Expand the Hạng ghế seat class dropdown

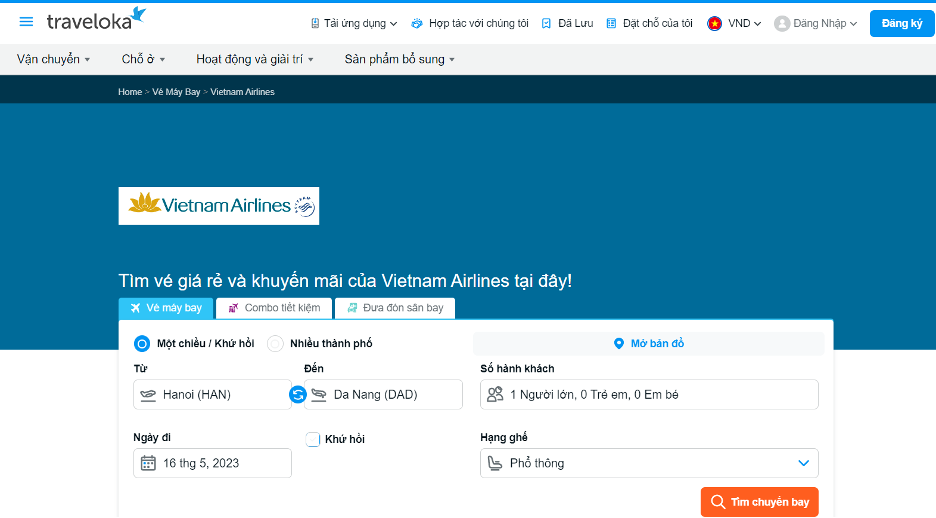(803, 463)
